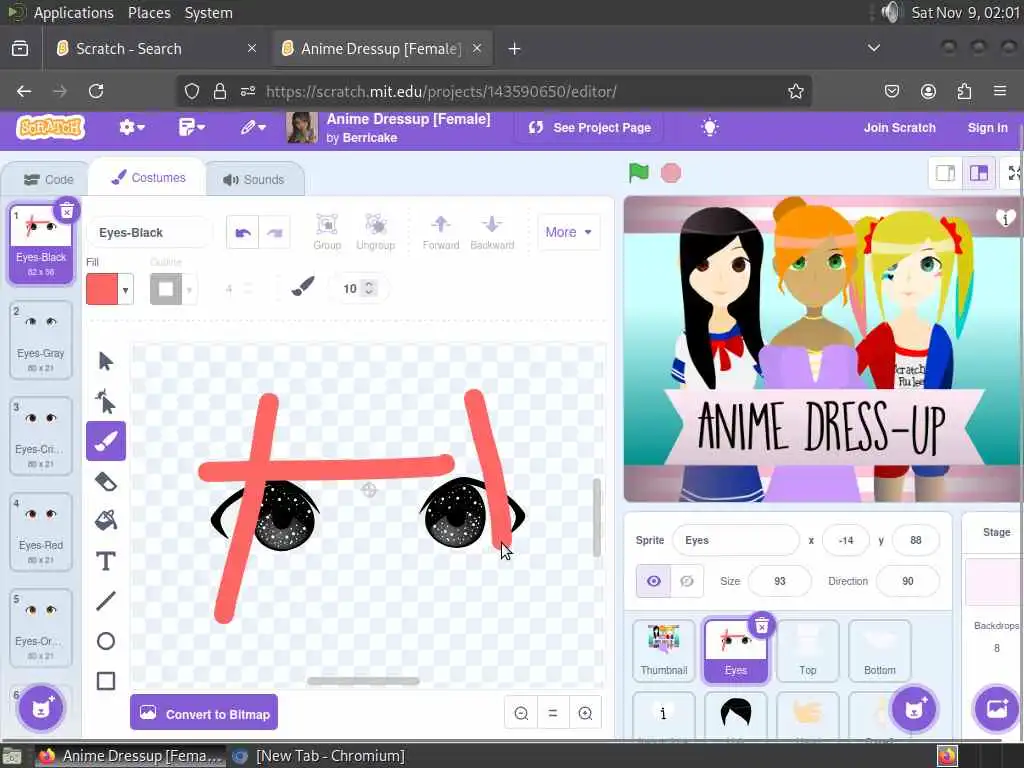Switch to the Sounds tab
The width and height of the screenshot is (1024, 768).
pyautogui.click(x=253, y=180)
